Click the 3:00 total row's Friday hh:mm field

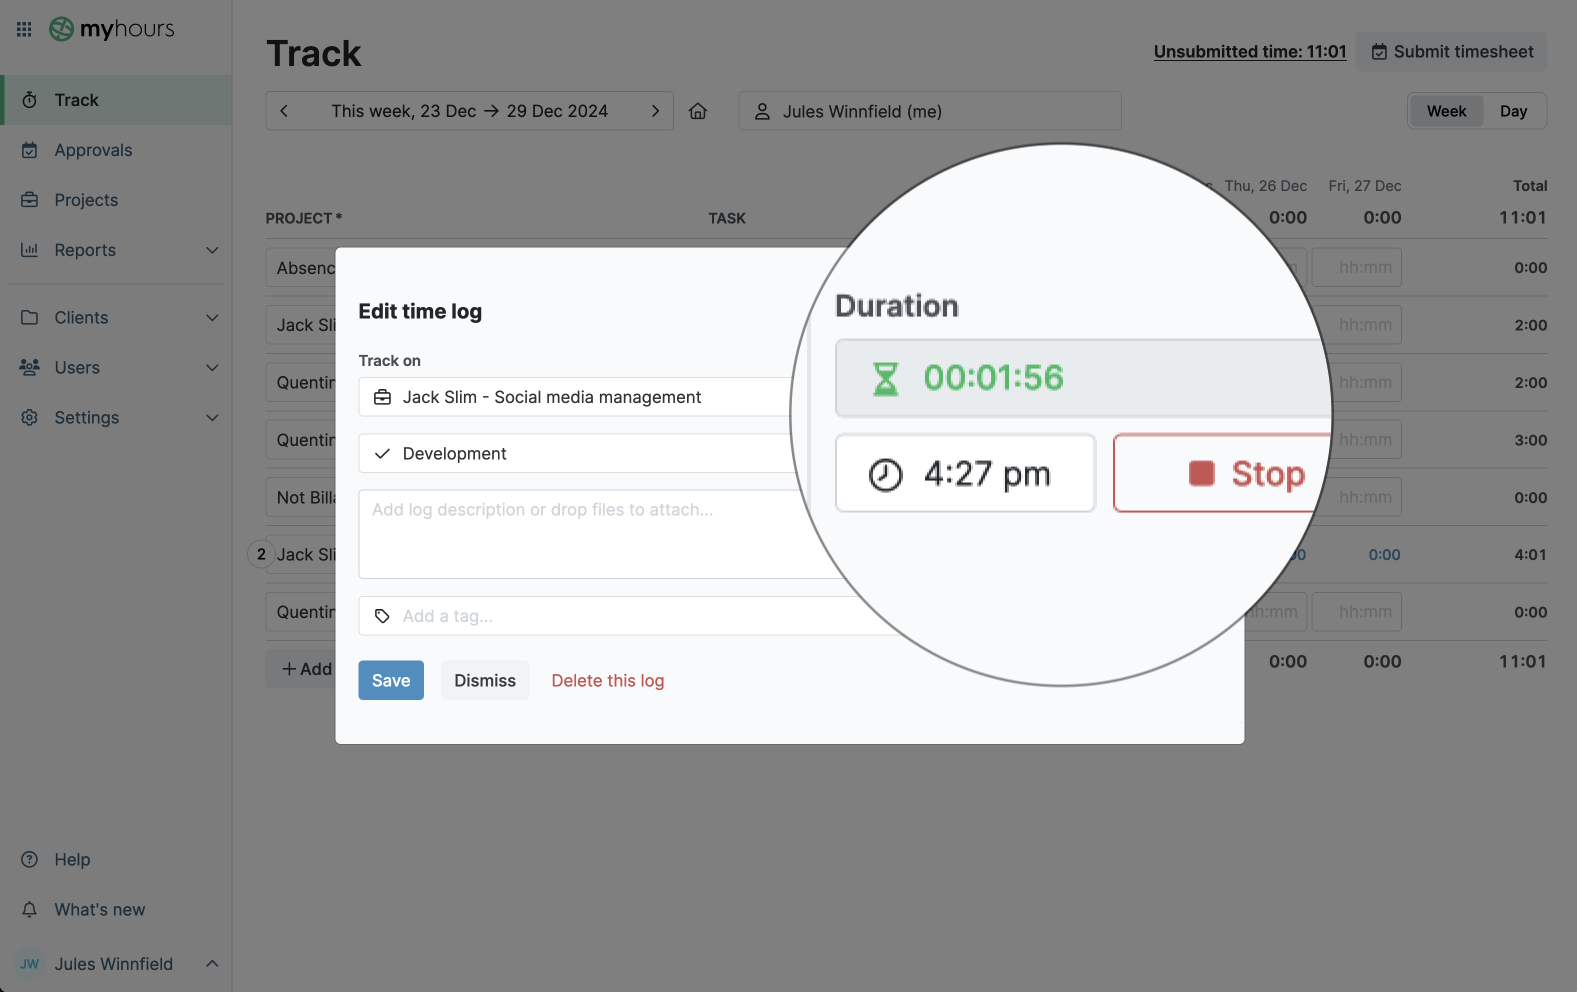tap(1357, 440)
